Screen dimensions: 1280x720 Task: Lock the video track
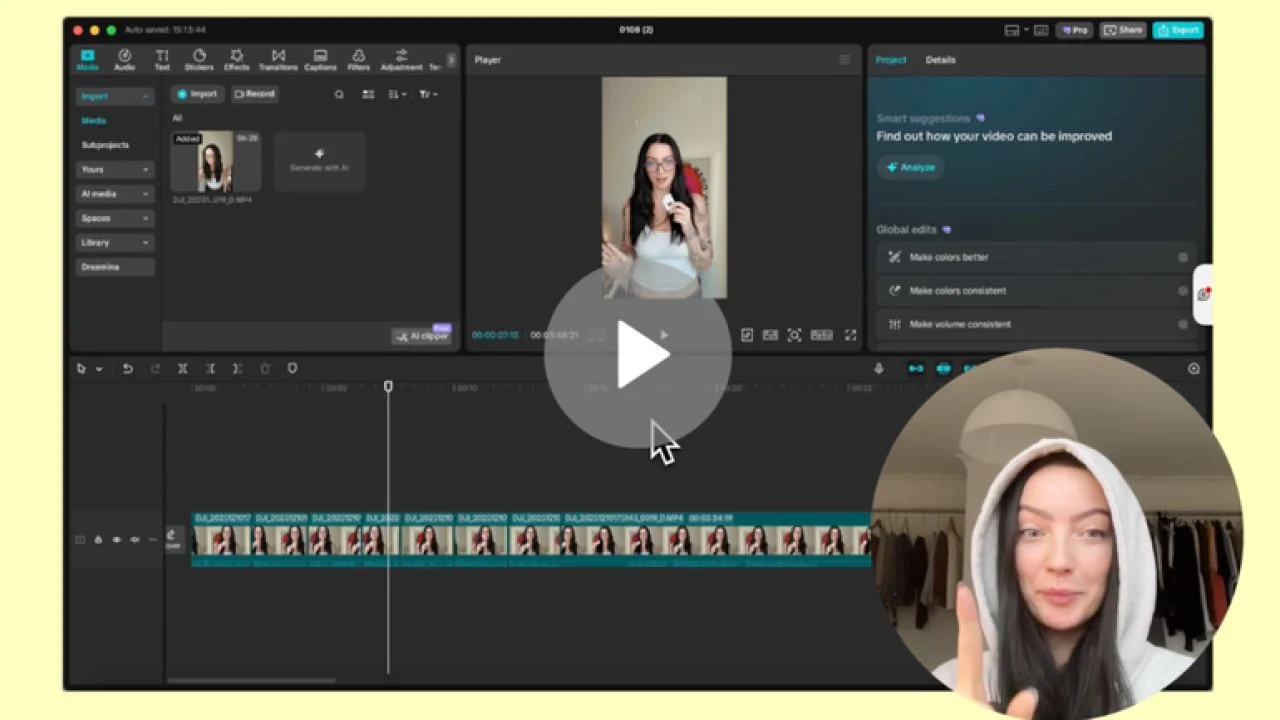click(x=98, y=540)
